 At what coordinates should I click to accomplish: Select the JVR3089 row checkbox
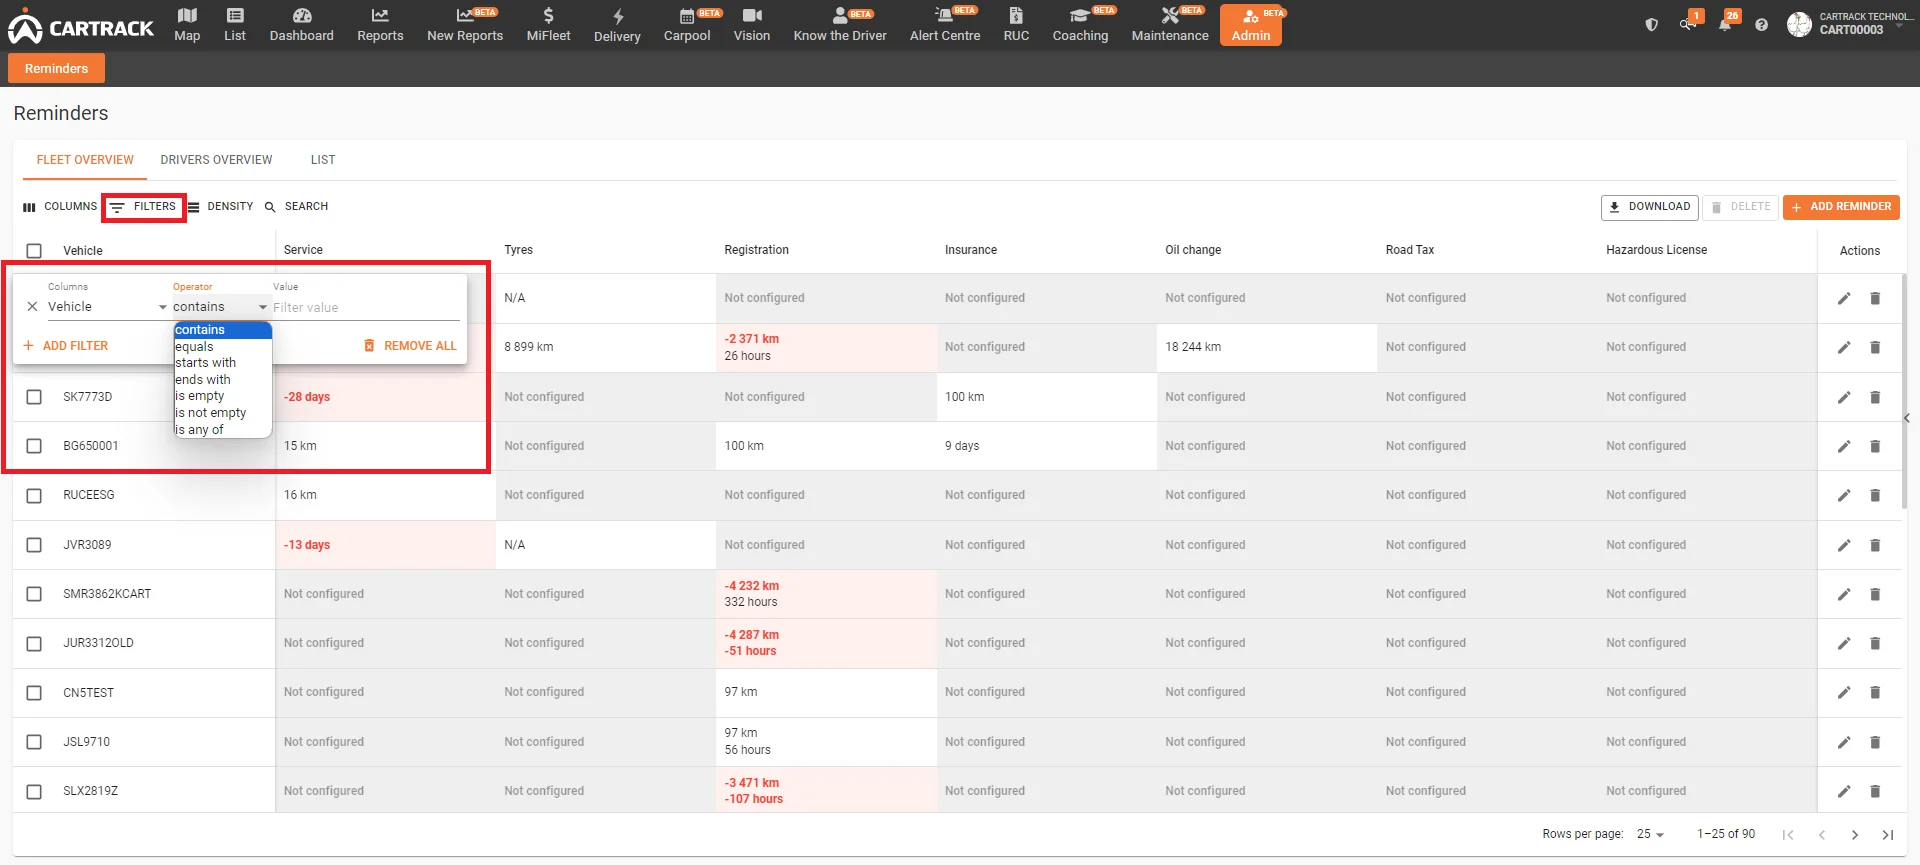click(x=34, y=545)
